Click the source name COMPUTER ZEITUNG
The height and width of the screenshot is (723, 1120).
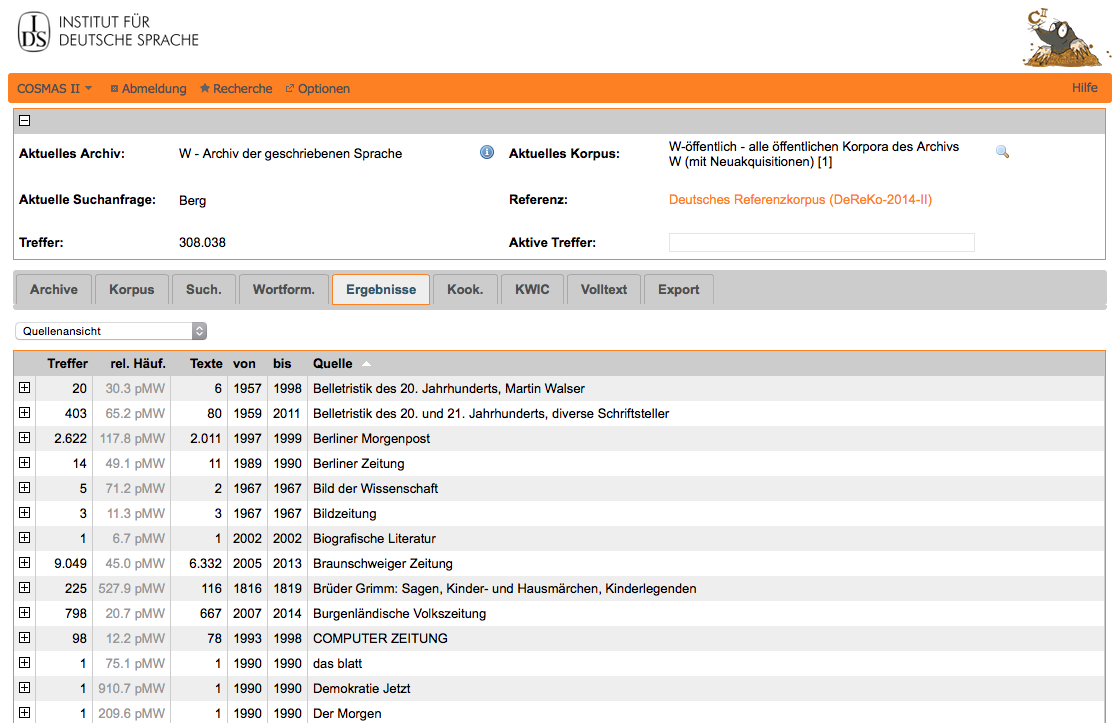(381, 639)
